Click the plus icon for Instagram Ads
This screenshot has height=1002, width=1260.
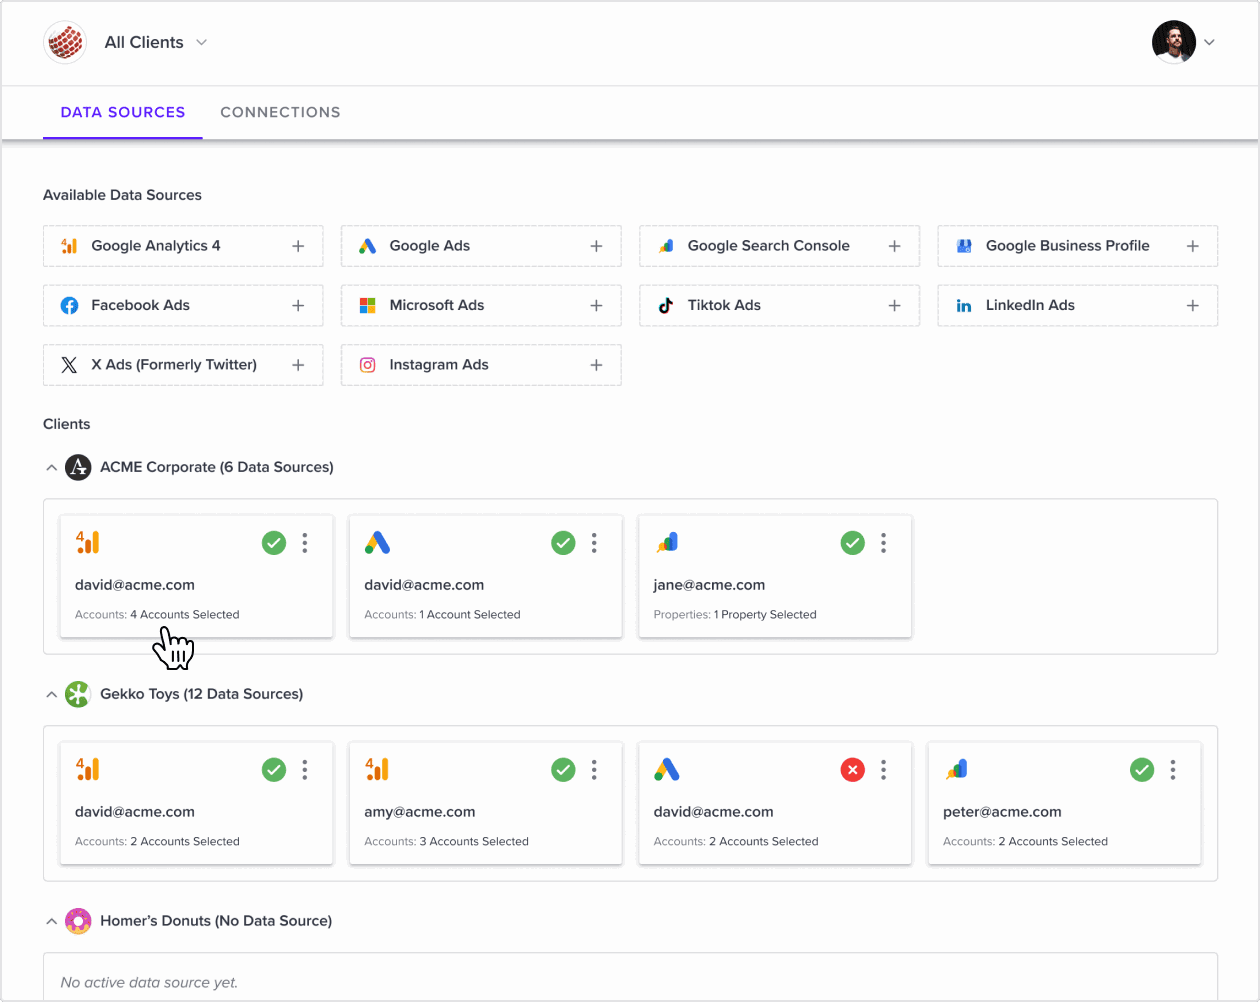click(596, 365)
